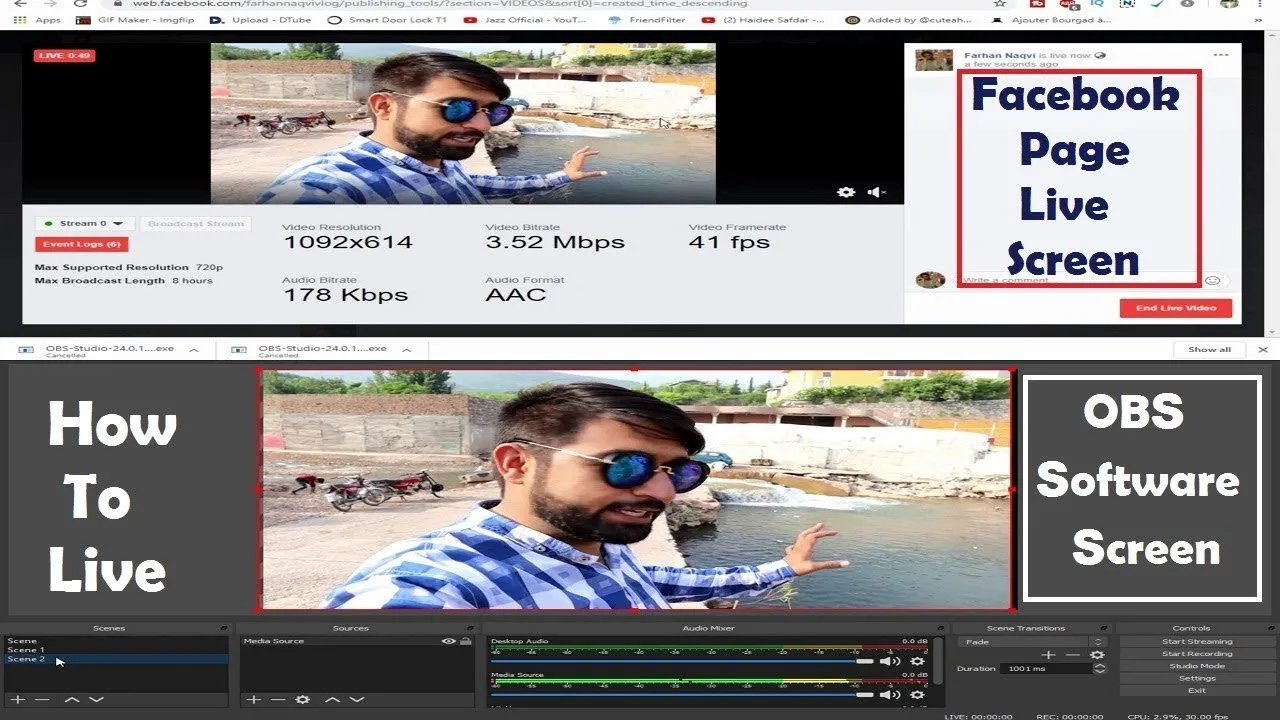This screenshot has height=720, width=1280.
Task: Open Farhan Naqvi profile link
Action: [998, 55]
